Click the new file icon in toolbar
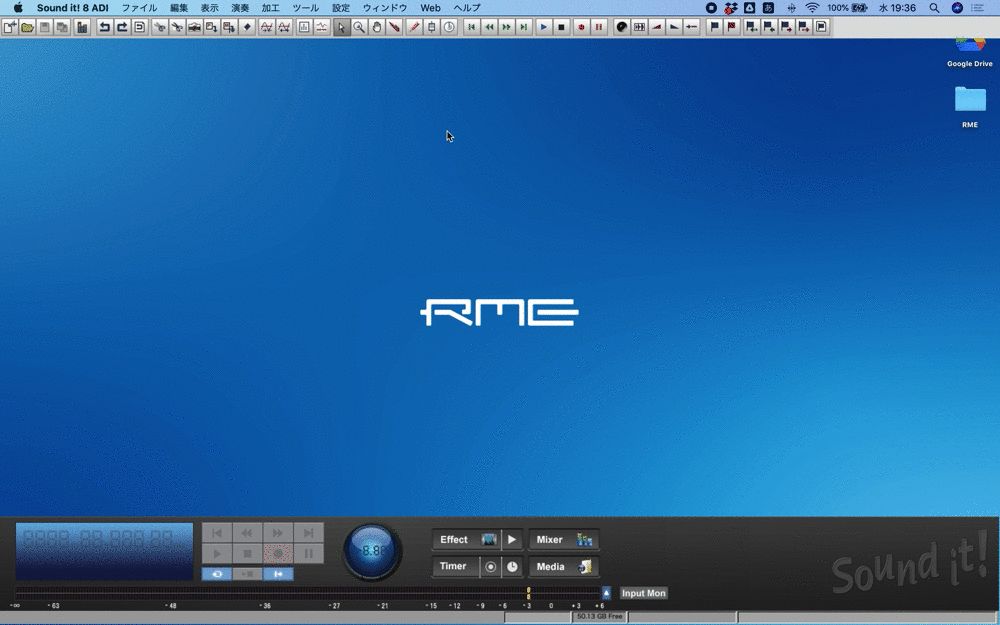The height and width of the screenshot is (625, 1000). coord(10,27)
